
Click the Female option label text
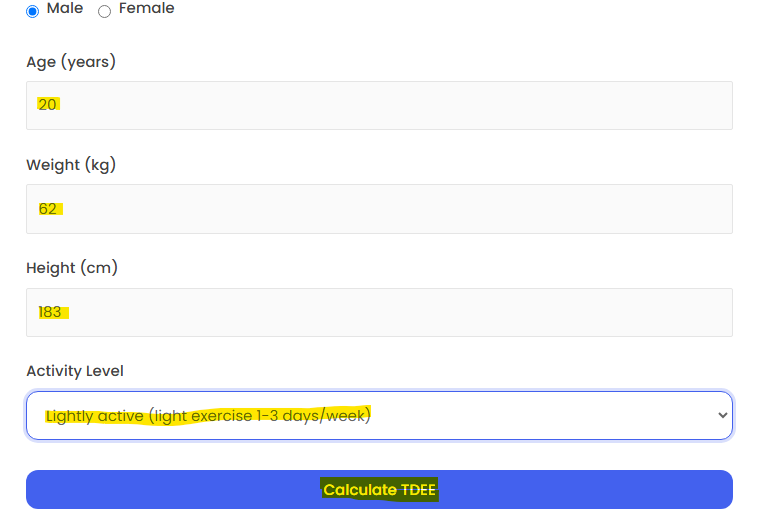point(146,8)
